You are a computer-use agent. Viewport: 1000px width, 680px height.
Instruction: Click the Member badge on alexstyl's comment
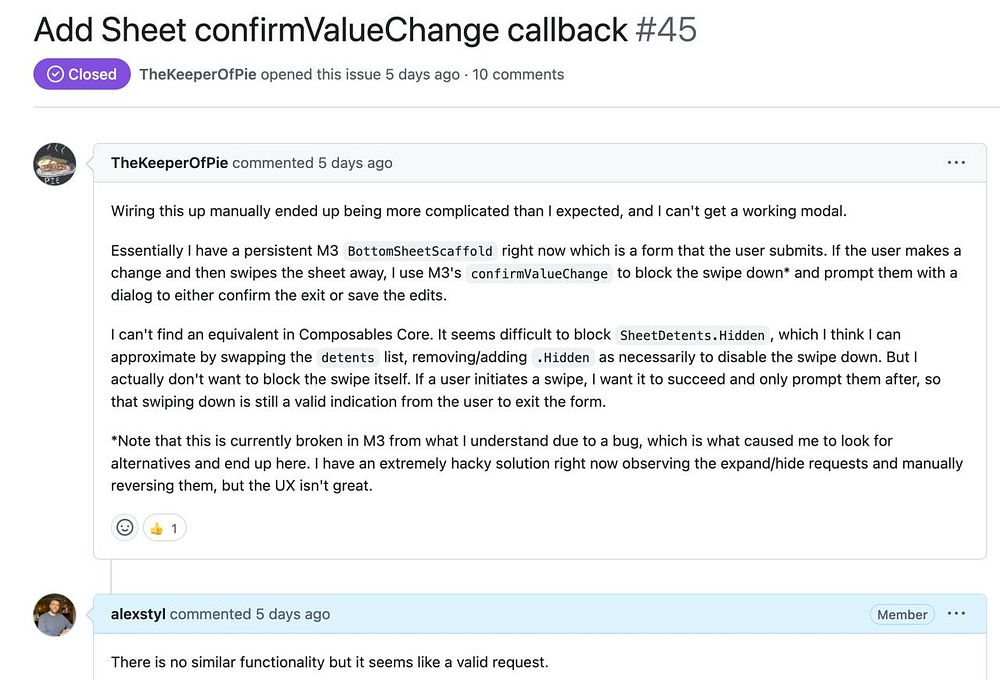(x=902, y=615)
